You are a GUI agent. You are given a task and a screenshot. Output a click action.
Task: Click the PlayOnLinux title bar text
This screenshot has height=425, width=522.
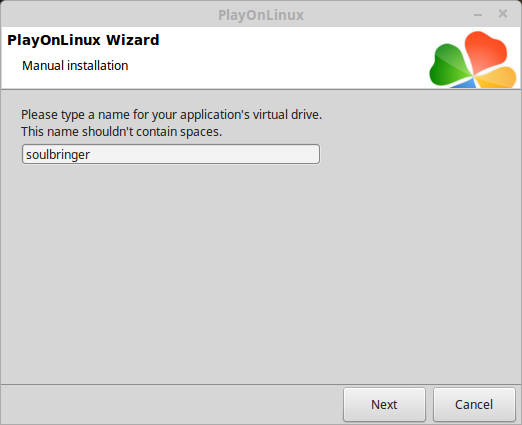click(x=261, y=15)
